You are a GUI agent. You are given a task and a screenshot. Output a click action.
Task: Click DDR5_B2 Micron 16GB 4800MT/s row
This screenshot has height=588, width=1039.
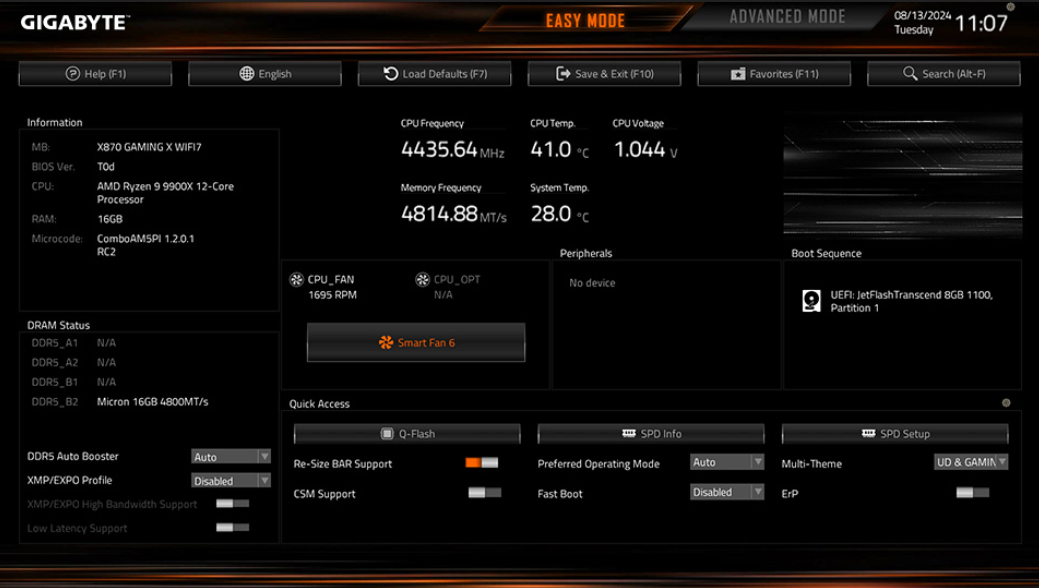pos(120,402)
